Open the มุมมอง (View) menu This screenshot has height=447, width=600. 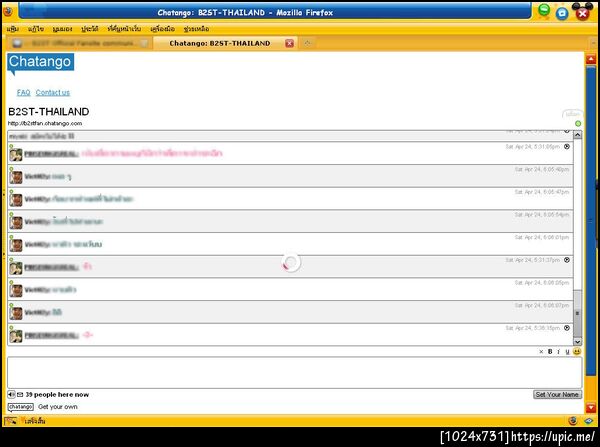(x=63, y=29)
